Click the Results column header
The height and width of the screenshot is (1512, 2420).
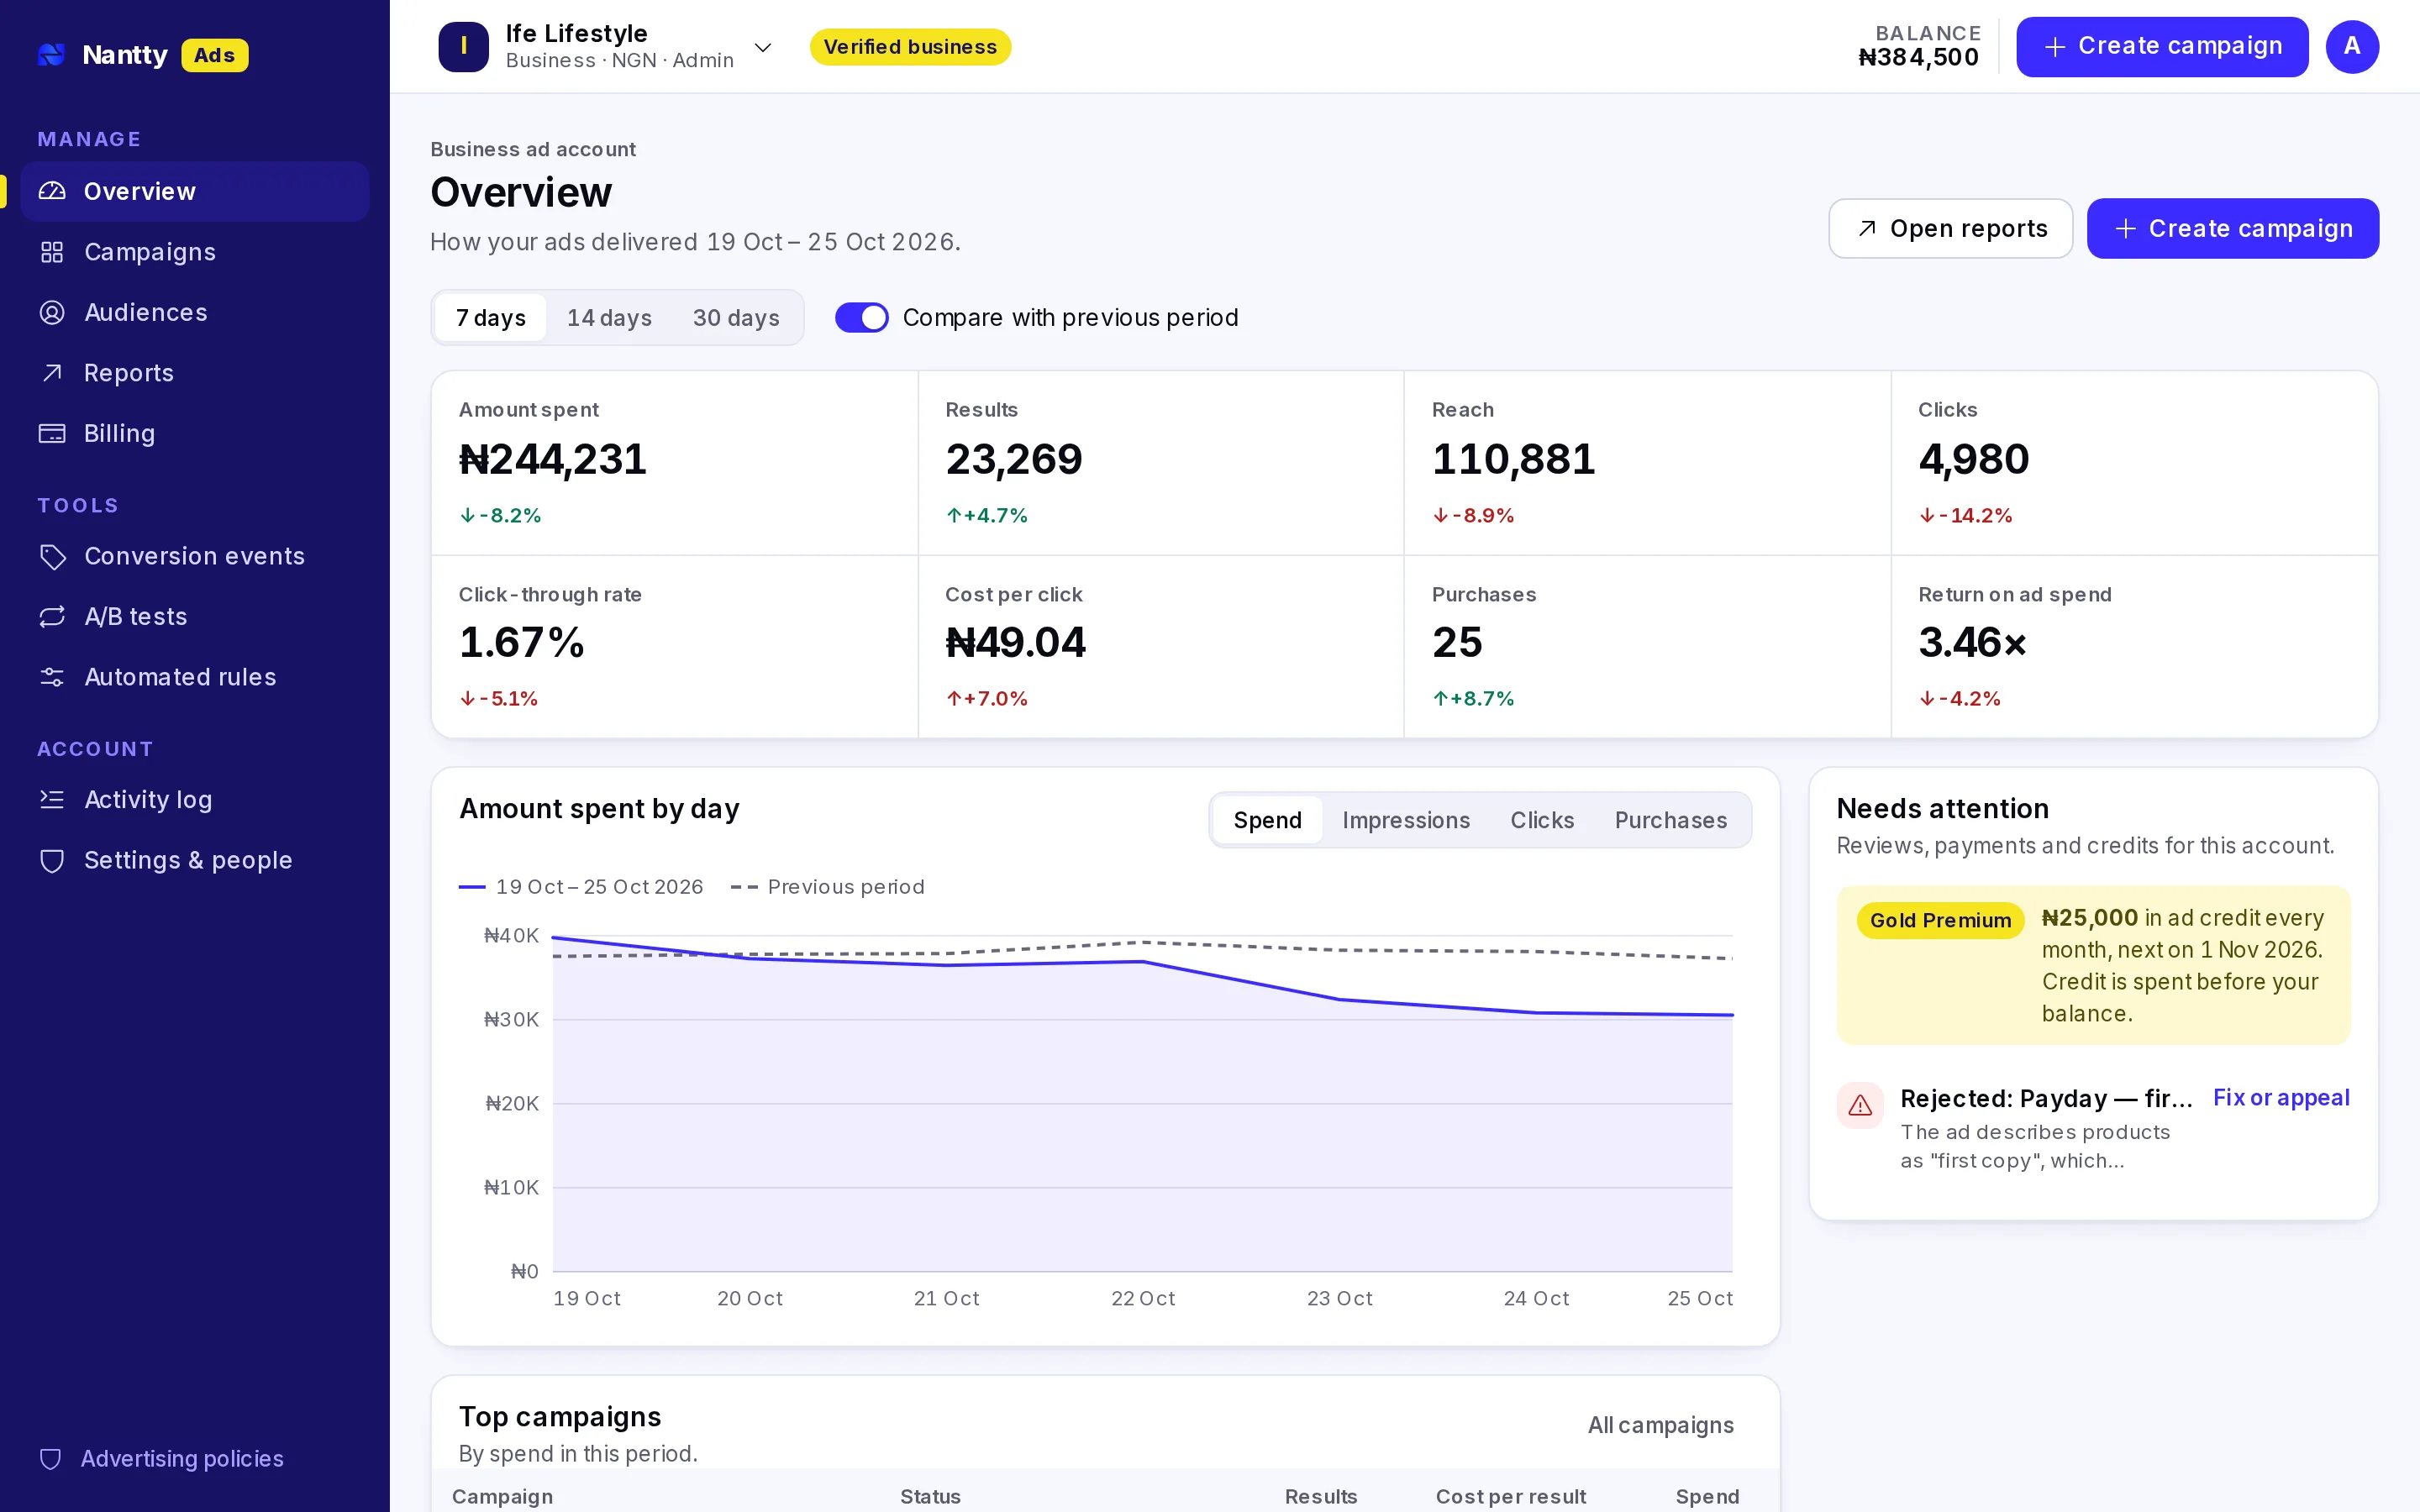pos(1320,1496)
